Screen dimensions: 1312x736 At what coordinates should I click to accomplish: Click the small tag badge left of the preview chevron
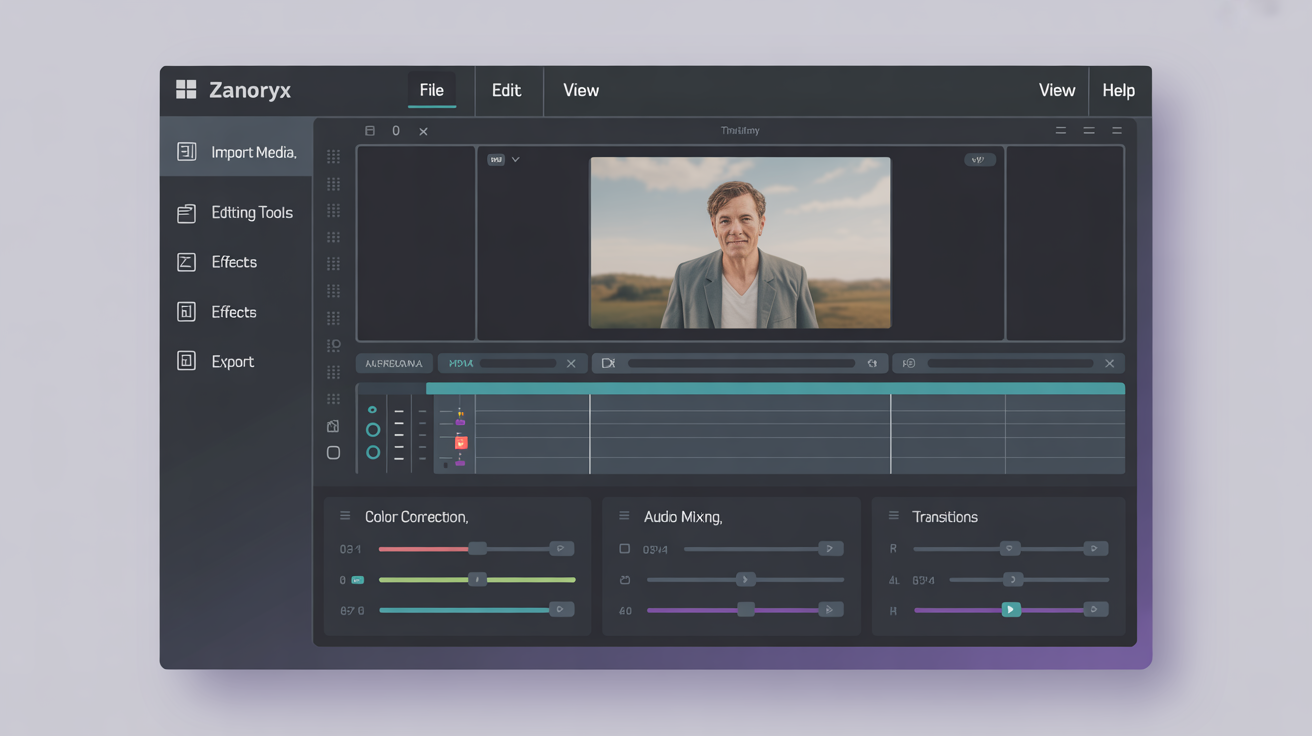pyautogui.click(x=495, y=160)
